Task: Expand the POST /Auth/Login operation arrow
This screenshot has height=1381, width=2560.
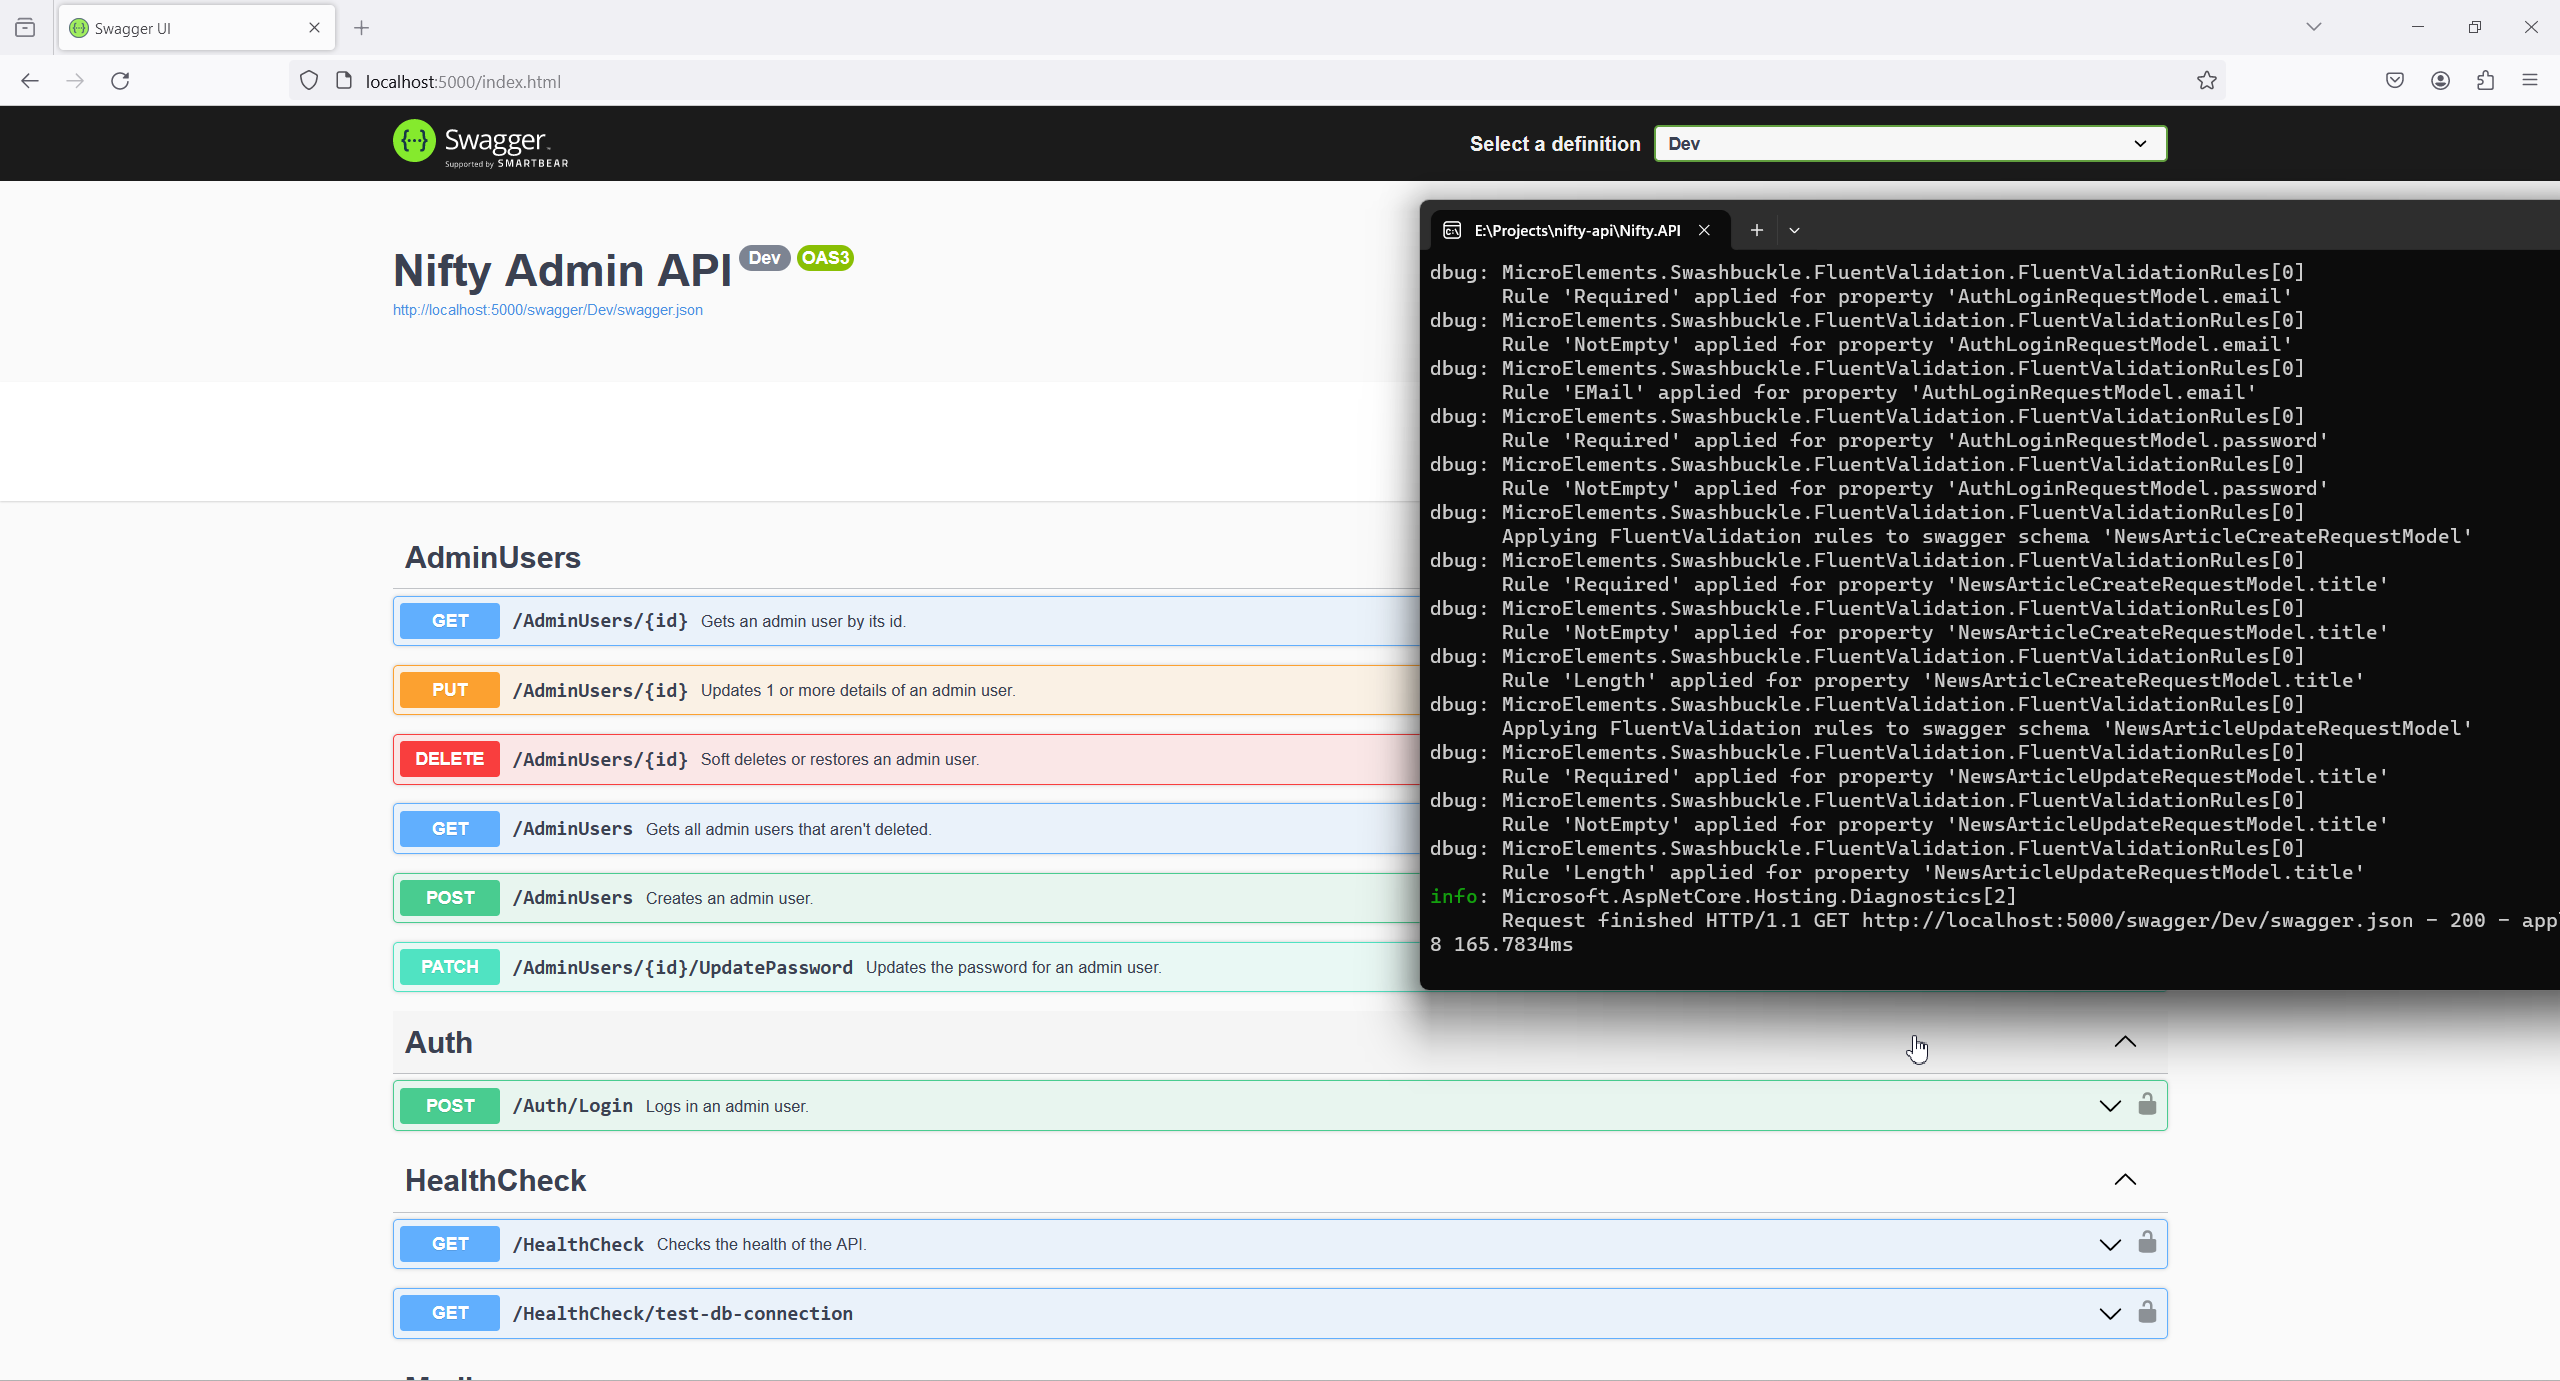Action: pyautogui.click(x=2110, y=1106)
